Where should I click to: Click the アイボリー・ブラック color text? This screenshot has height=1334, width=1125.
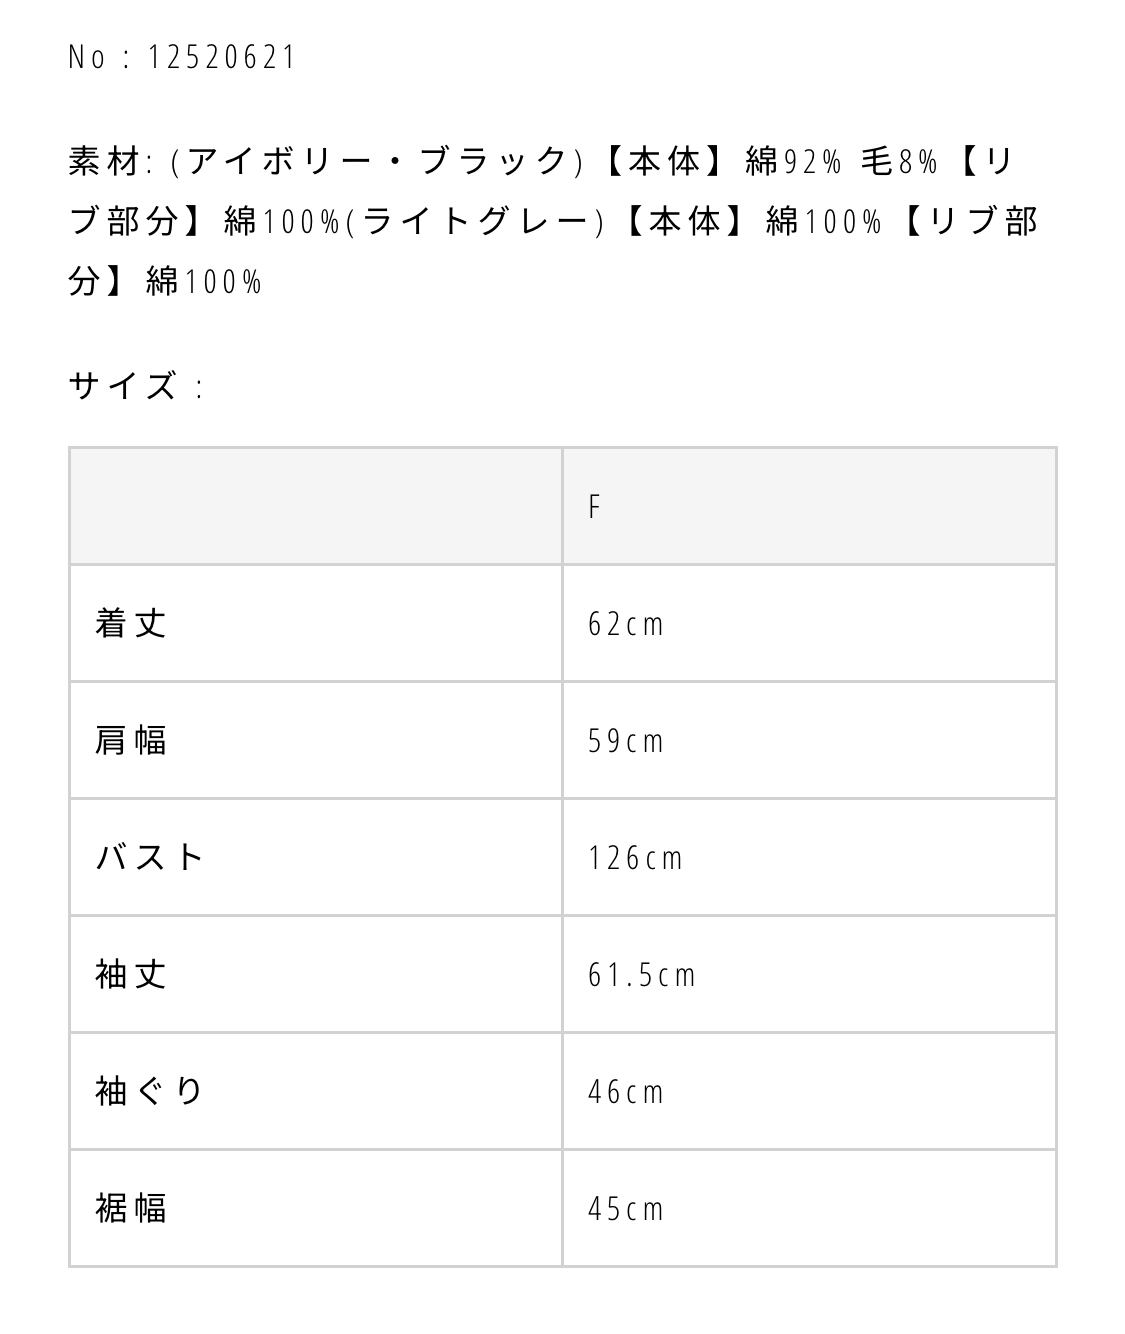tap(377, 161)
